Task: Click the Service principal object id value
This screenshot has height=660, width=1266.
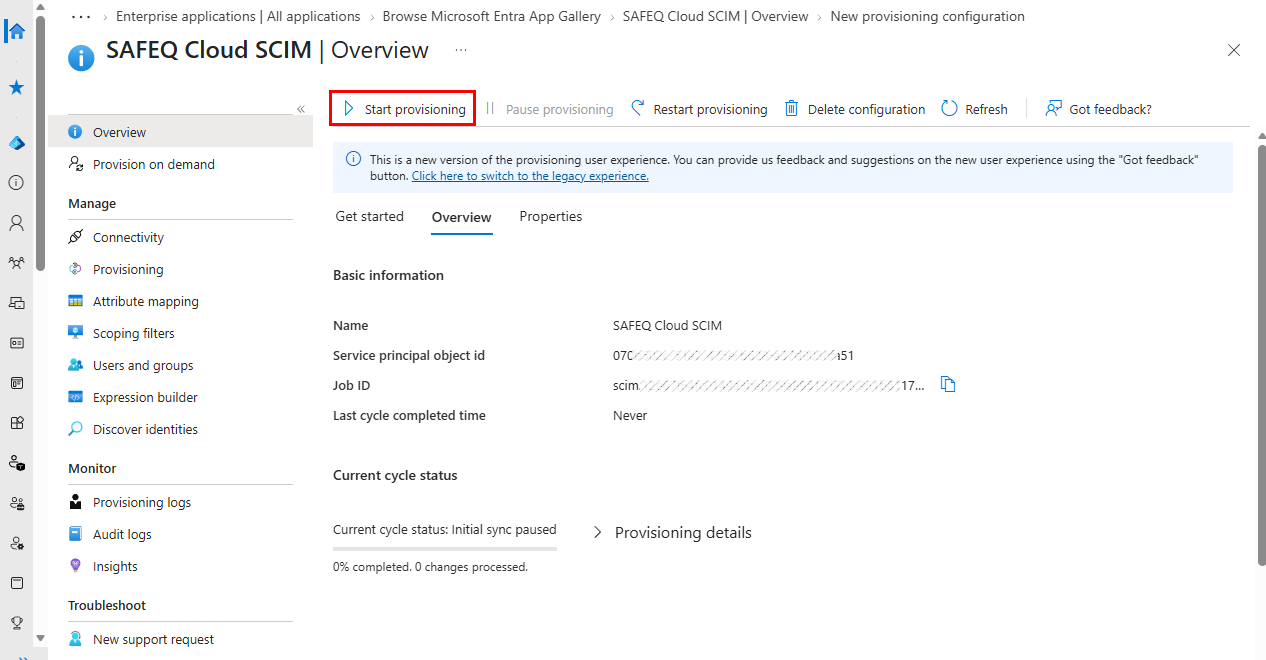Action: [x=733, y=355]
